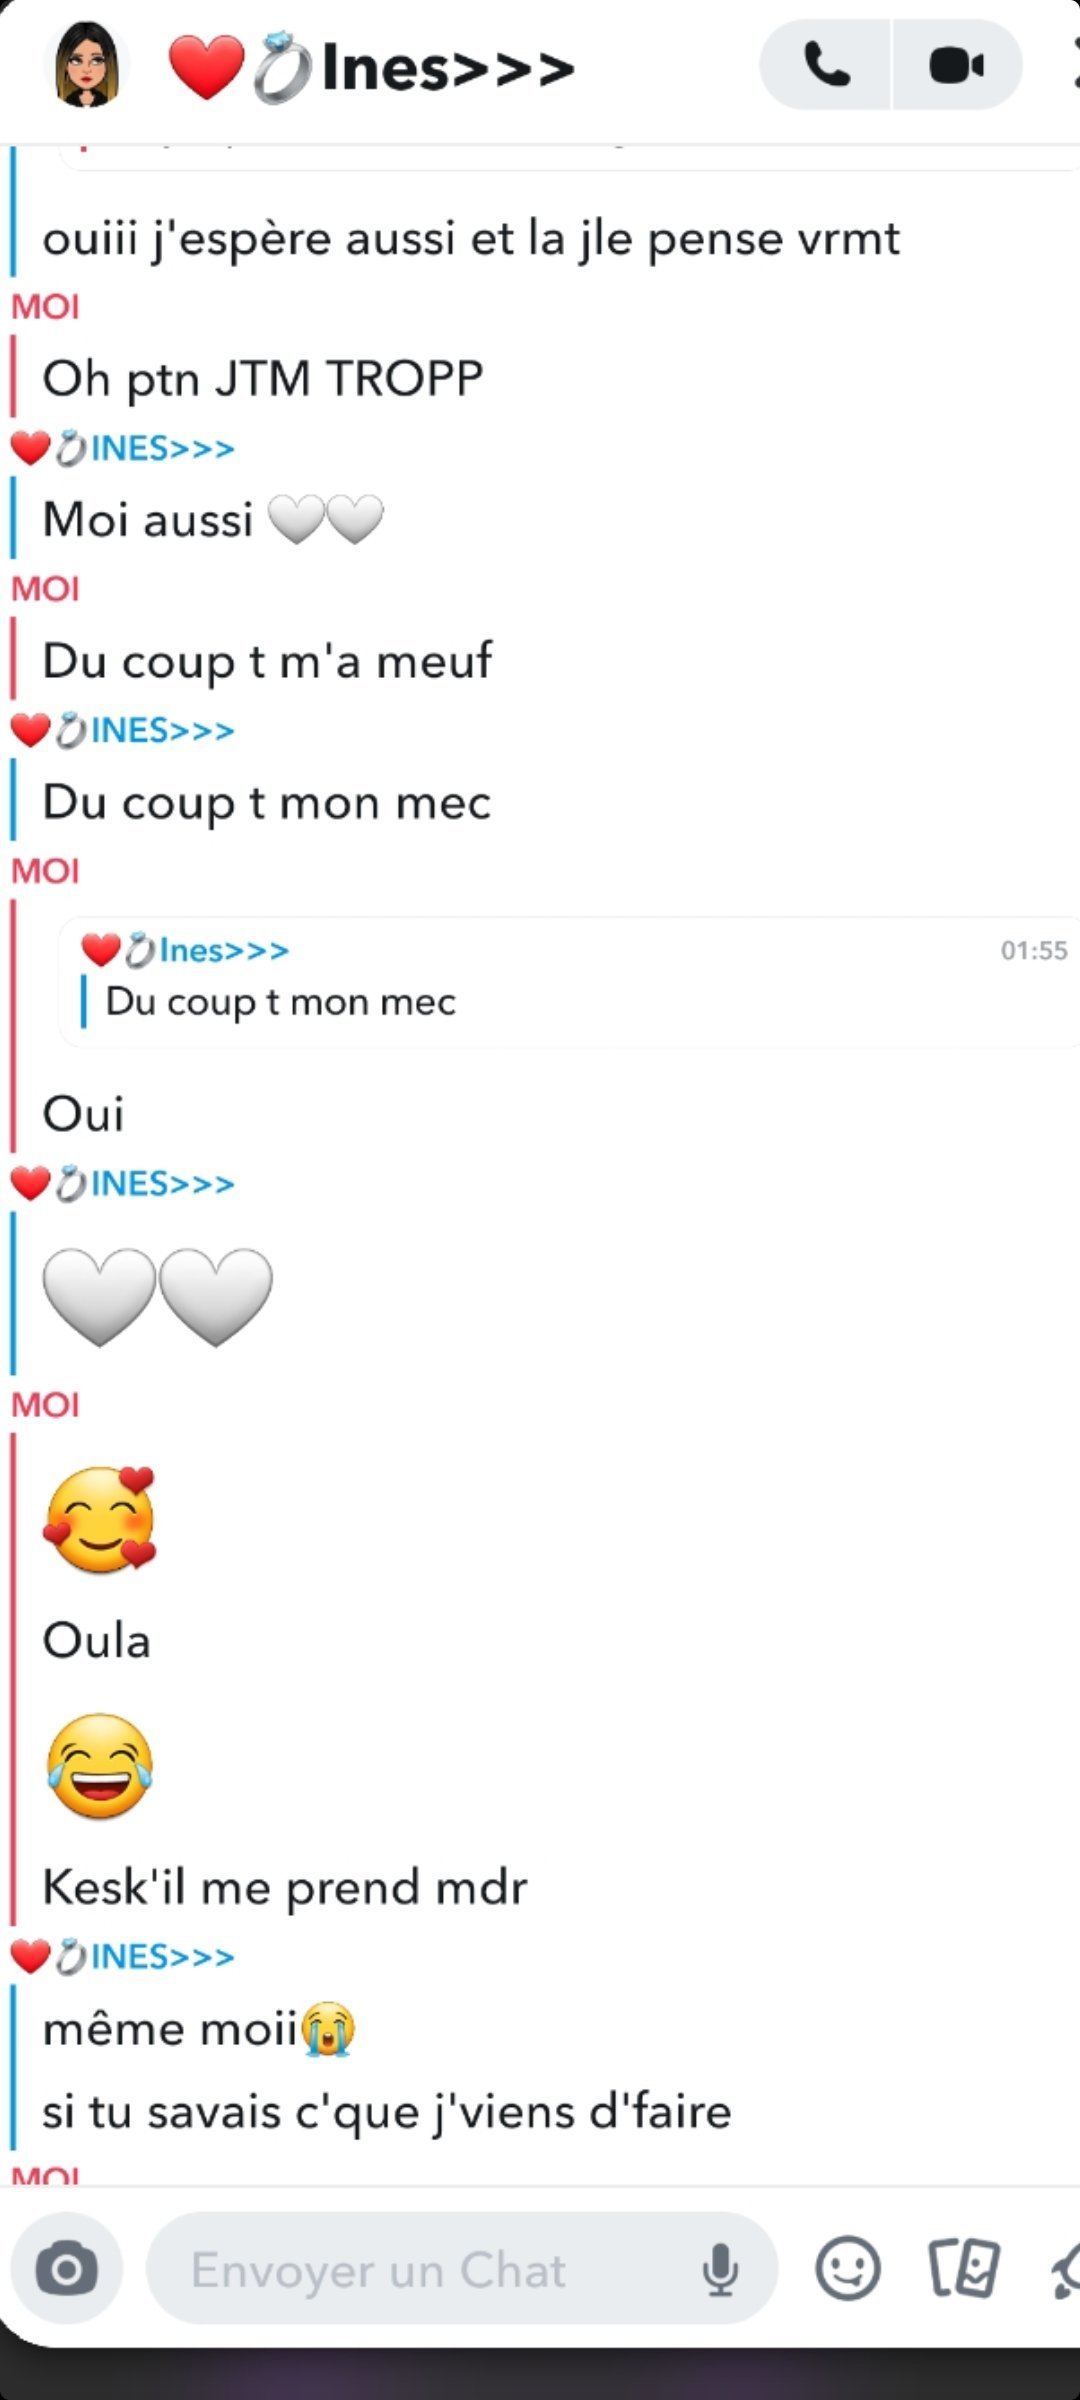Tap the 'Moi aussi' message with hearts
1080x2400 pixels.
pos(213,520)
